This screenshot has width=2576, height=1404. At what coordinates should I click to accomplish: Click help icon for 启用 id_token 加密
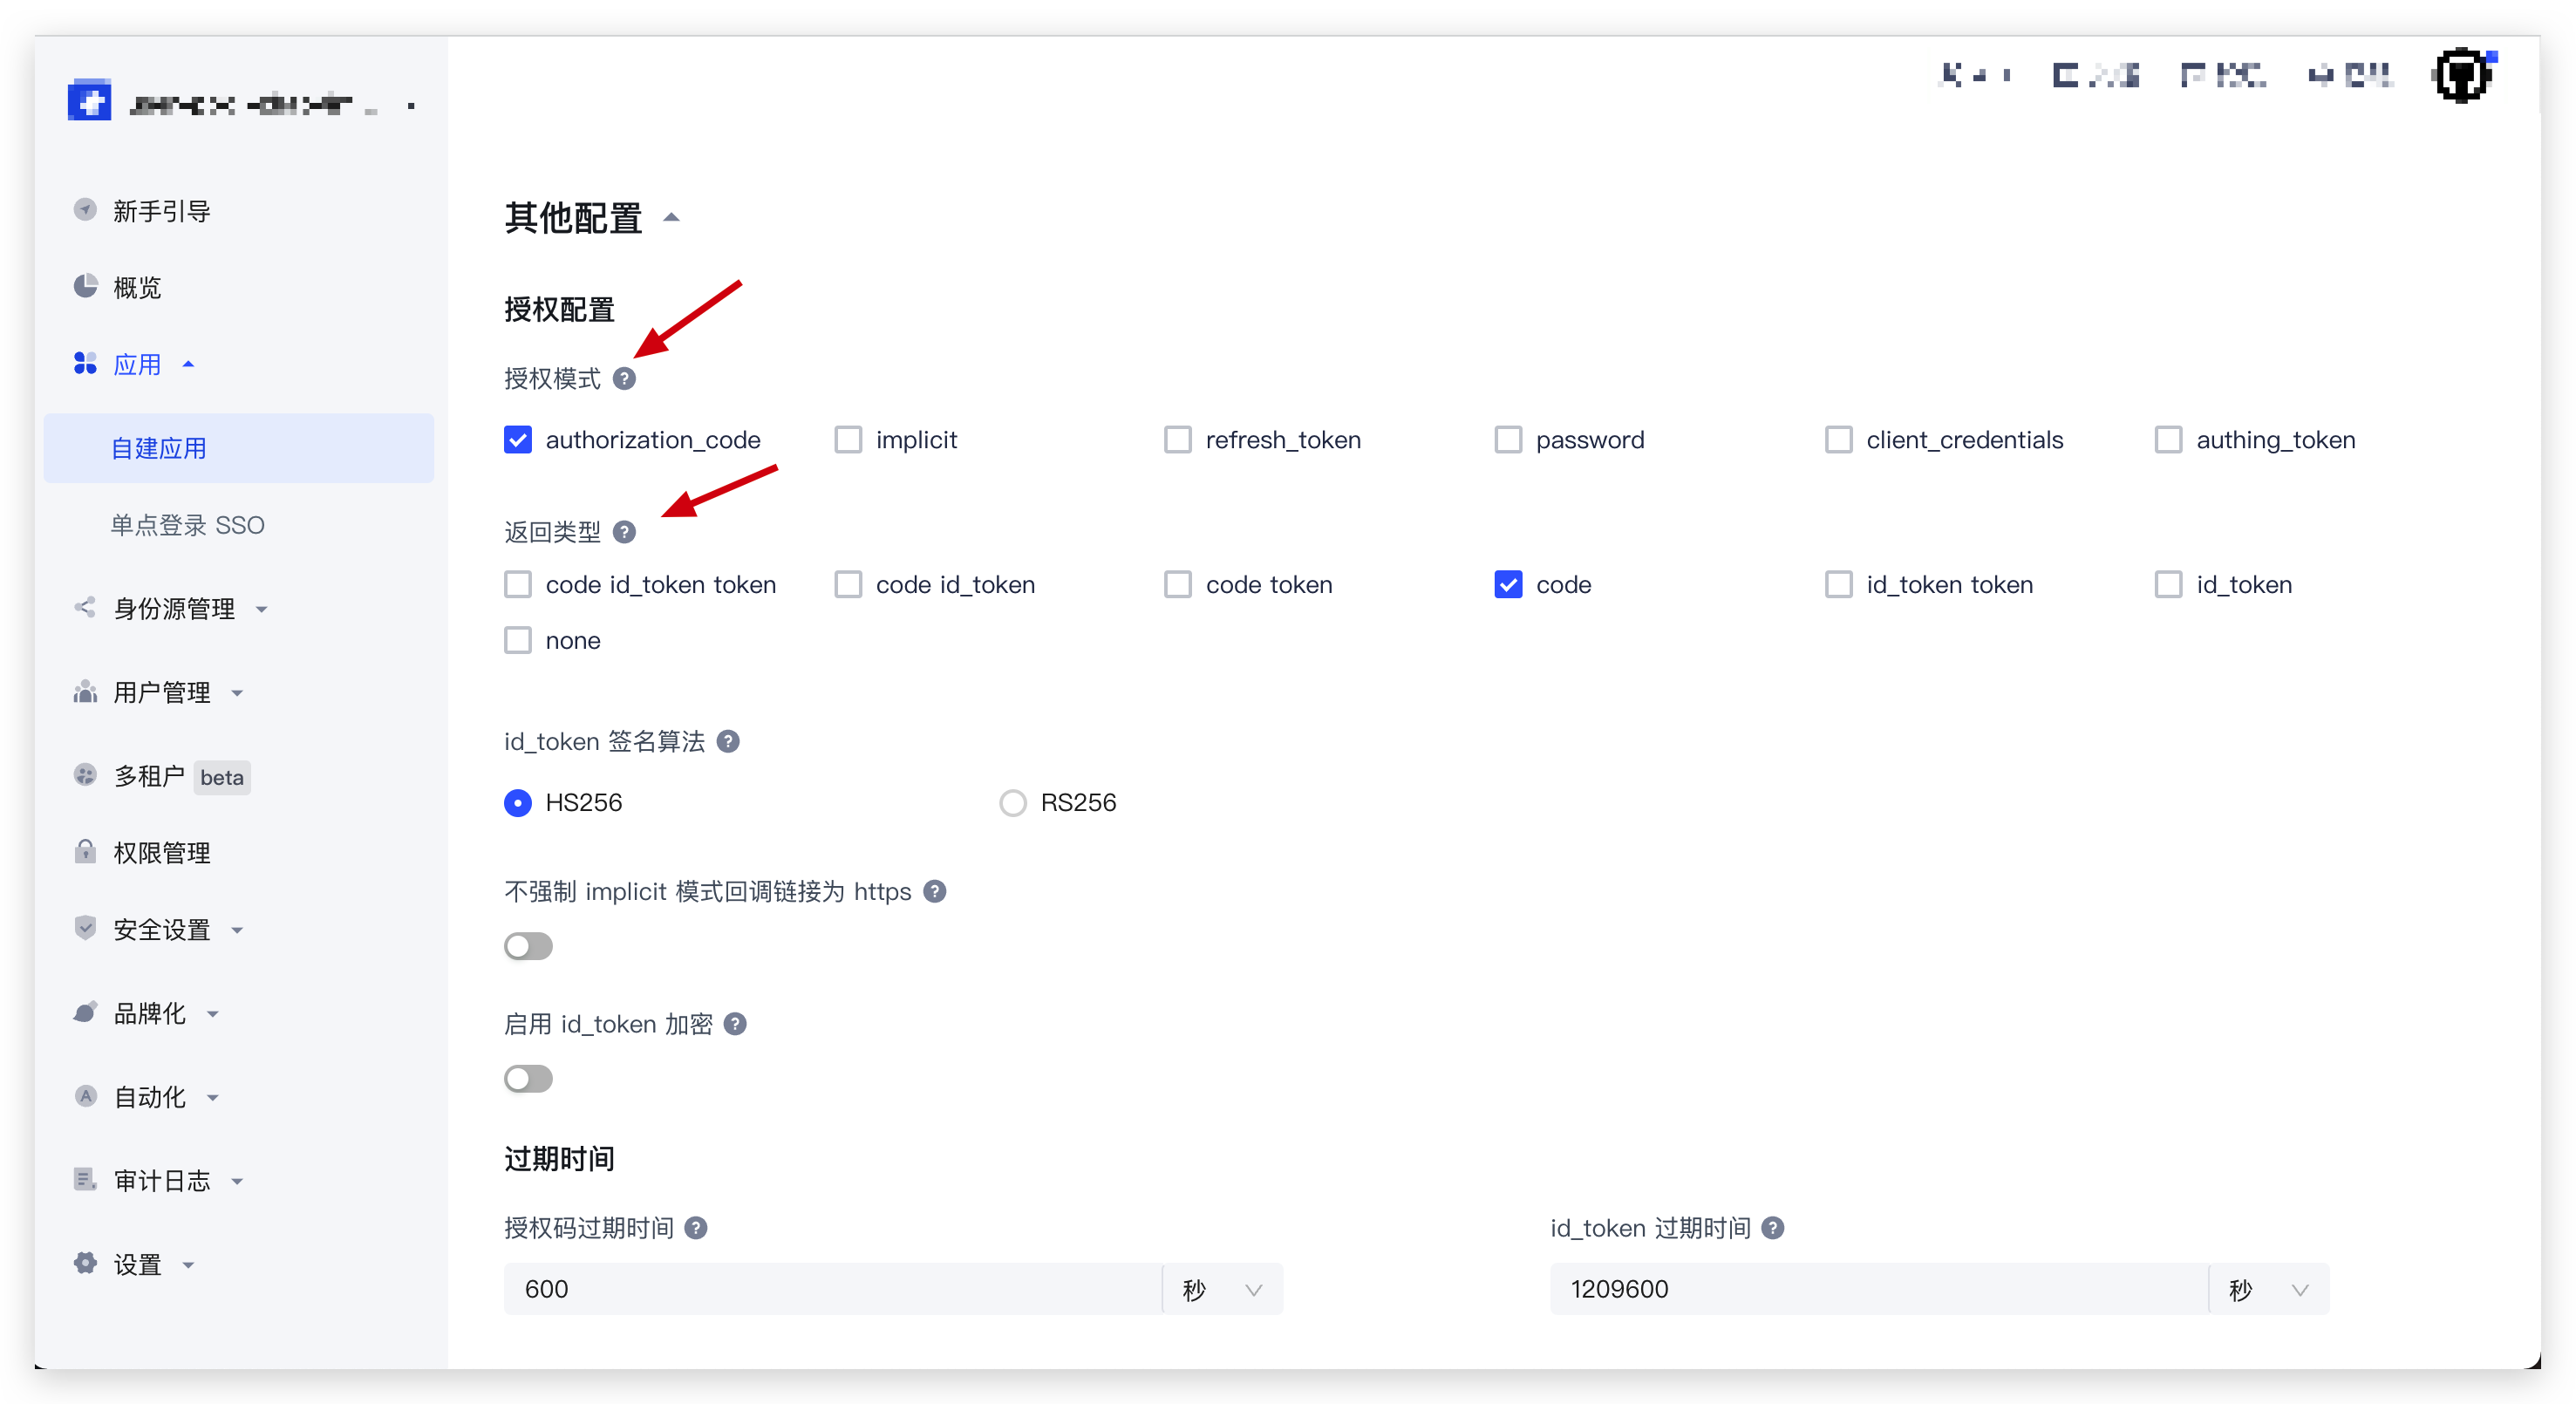pyautogui.click(x=735, y=1024)
